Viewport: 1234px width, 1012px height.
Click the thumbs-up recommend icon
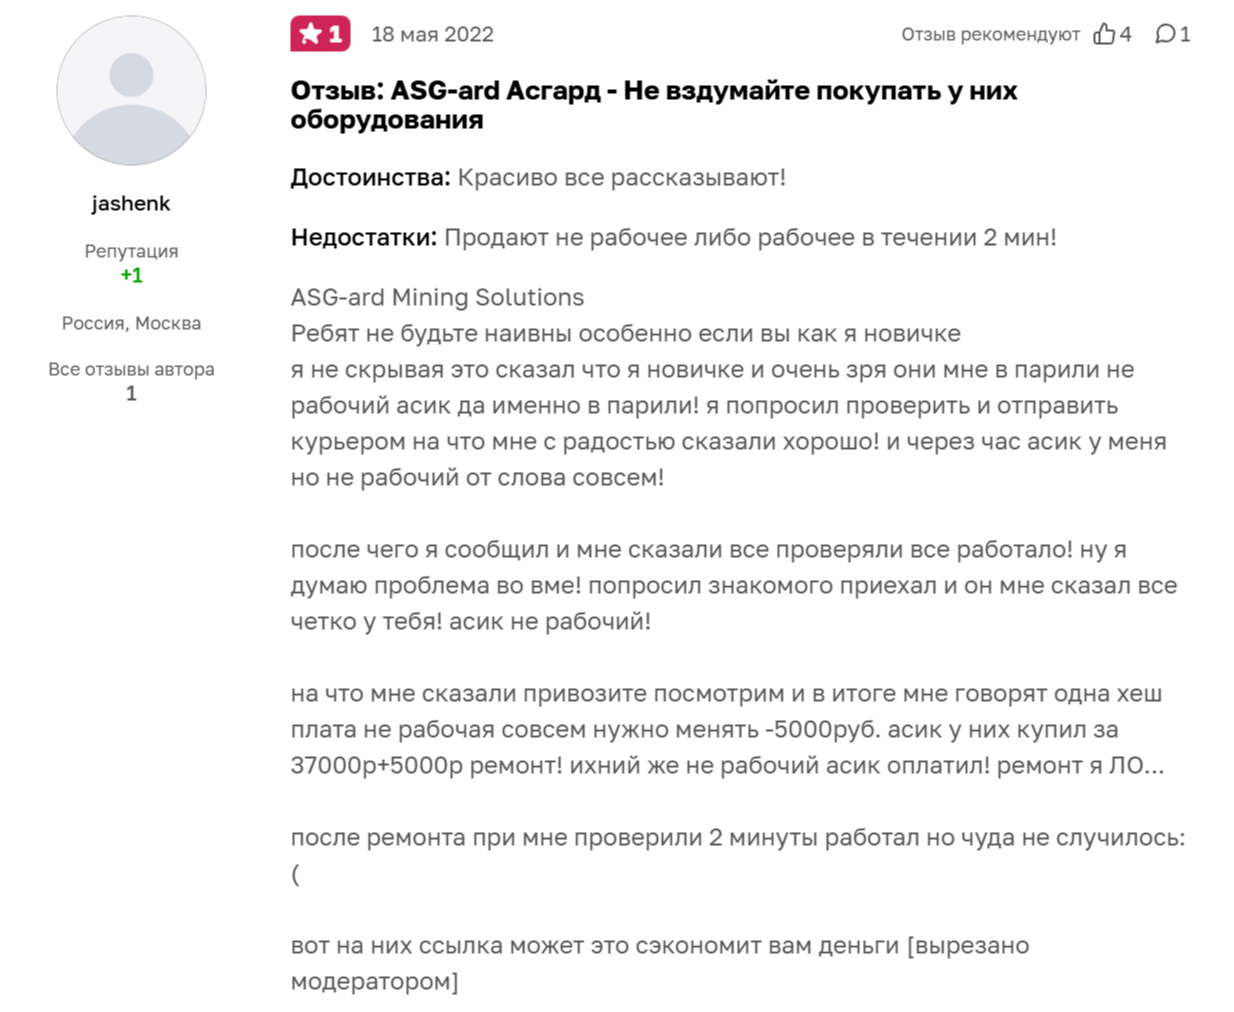[x=1104, y=34]
